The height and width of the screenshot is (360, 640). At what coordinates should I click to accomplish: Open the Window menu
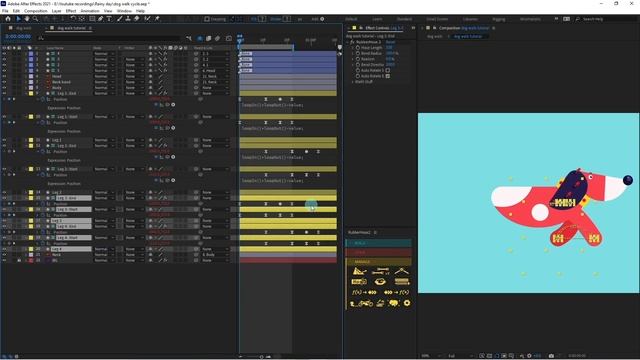pyautogui.click(x=124, y=11)
